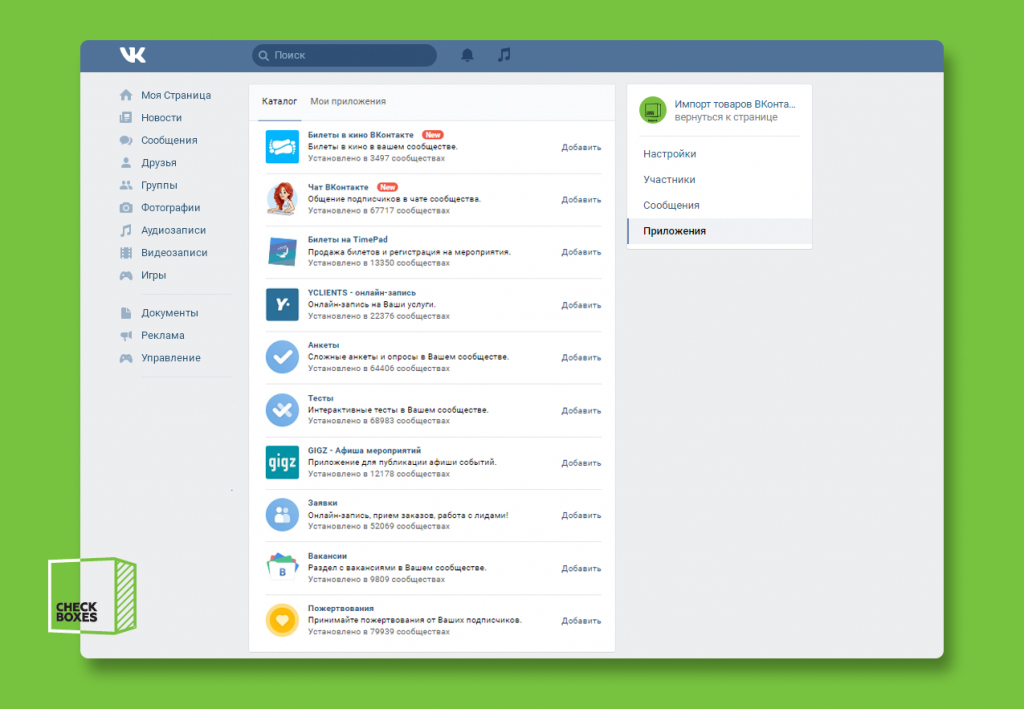Open the Билеты на TimePad title link
This screenshot has width=1024, height=709.
347,240
